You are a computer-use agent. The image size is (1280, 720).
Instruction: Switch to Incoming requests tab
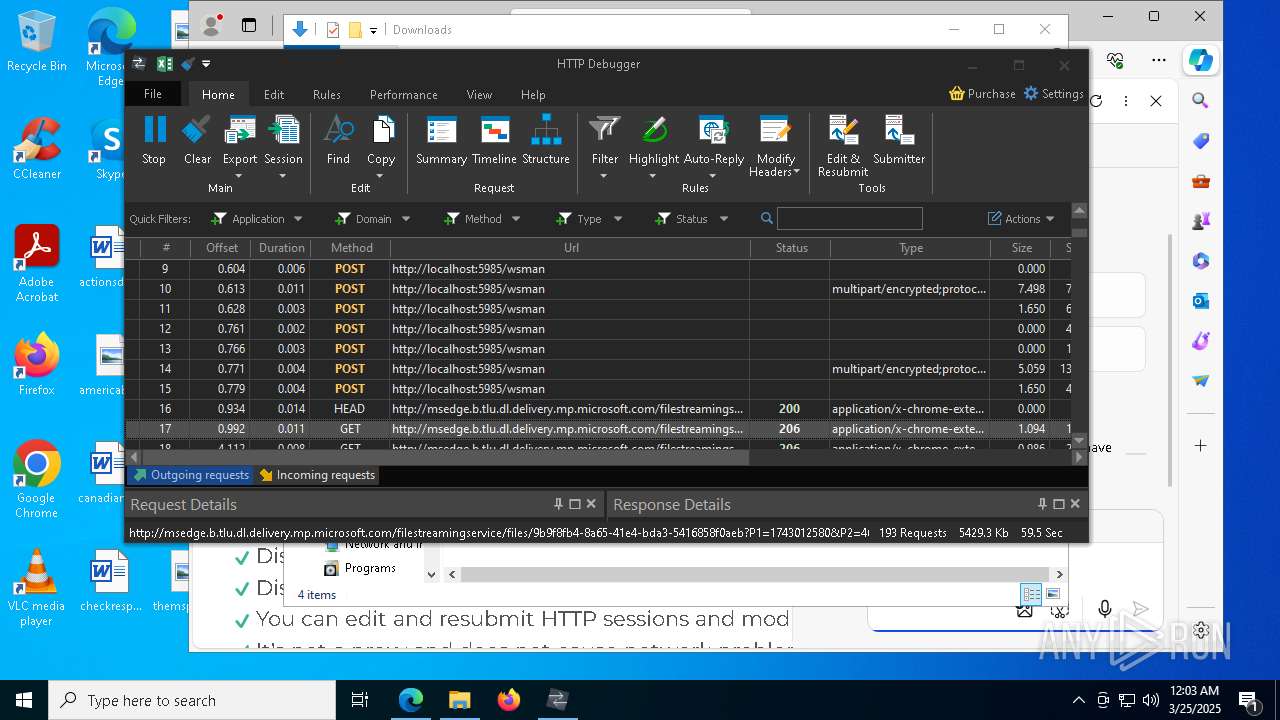click(317, 475)
